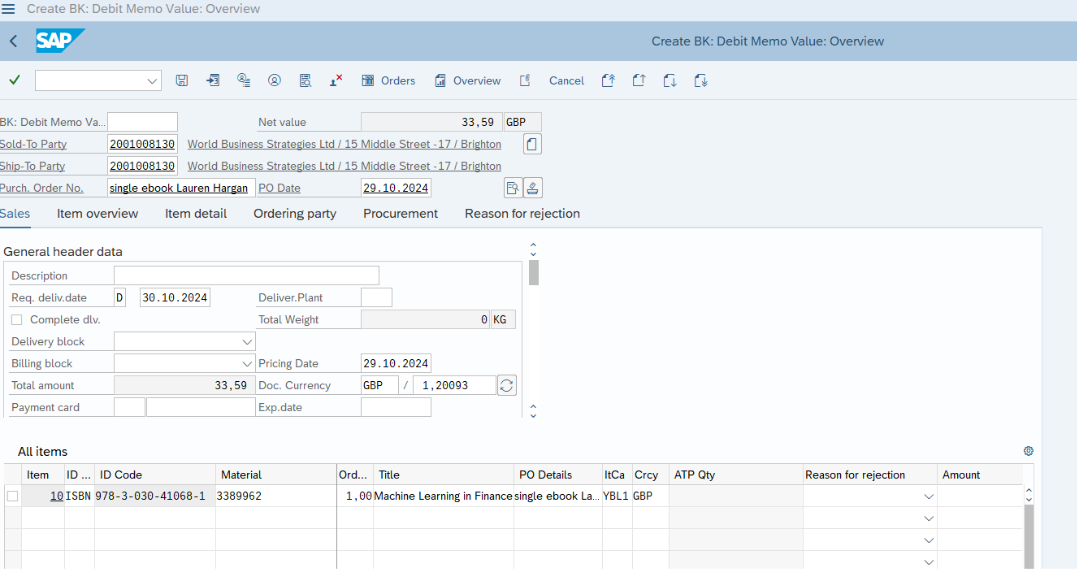Click the Sold-To Party label link
The height and width of the screenshot is (570, 1077).
[x=33, y=144]
